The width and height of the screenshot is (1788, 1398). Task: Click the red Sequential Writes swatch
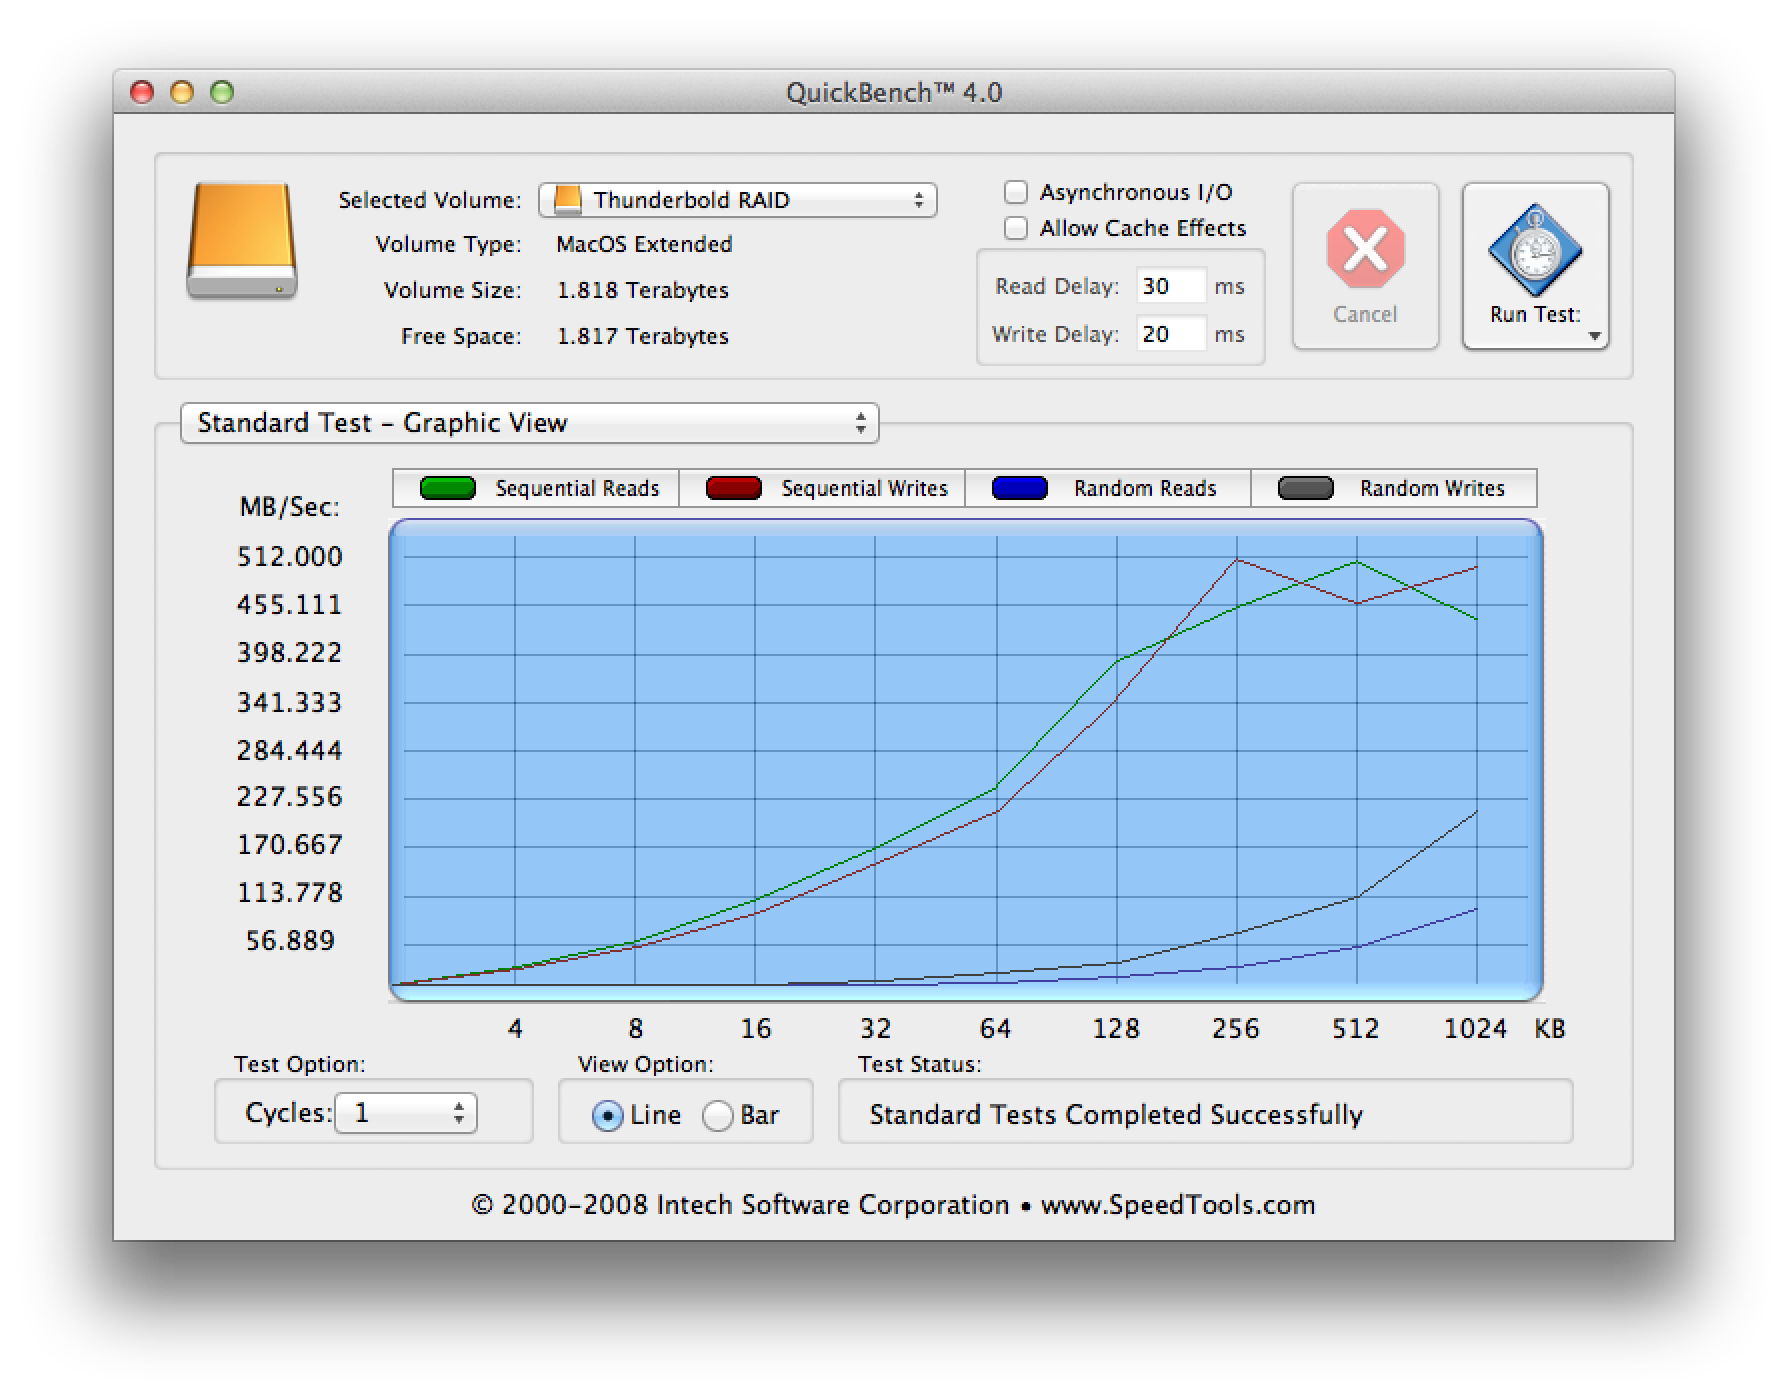tap(733, 488)
